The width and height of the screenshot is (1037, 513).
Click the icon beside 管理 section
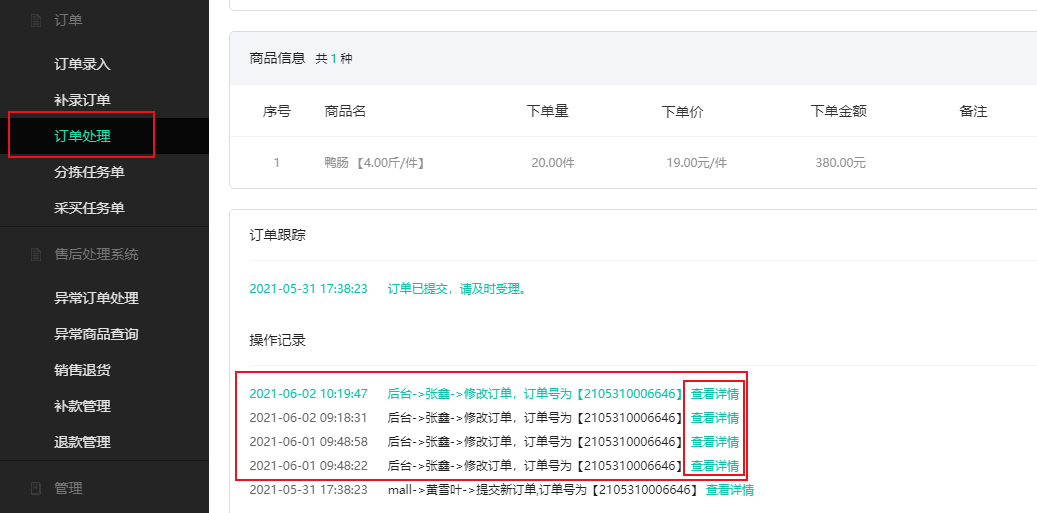click(x=36, y=489)
